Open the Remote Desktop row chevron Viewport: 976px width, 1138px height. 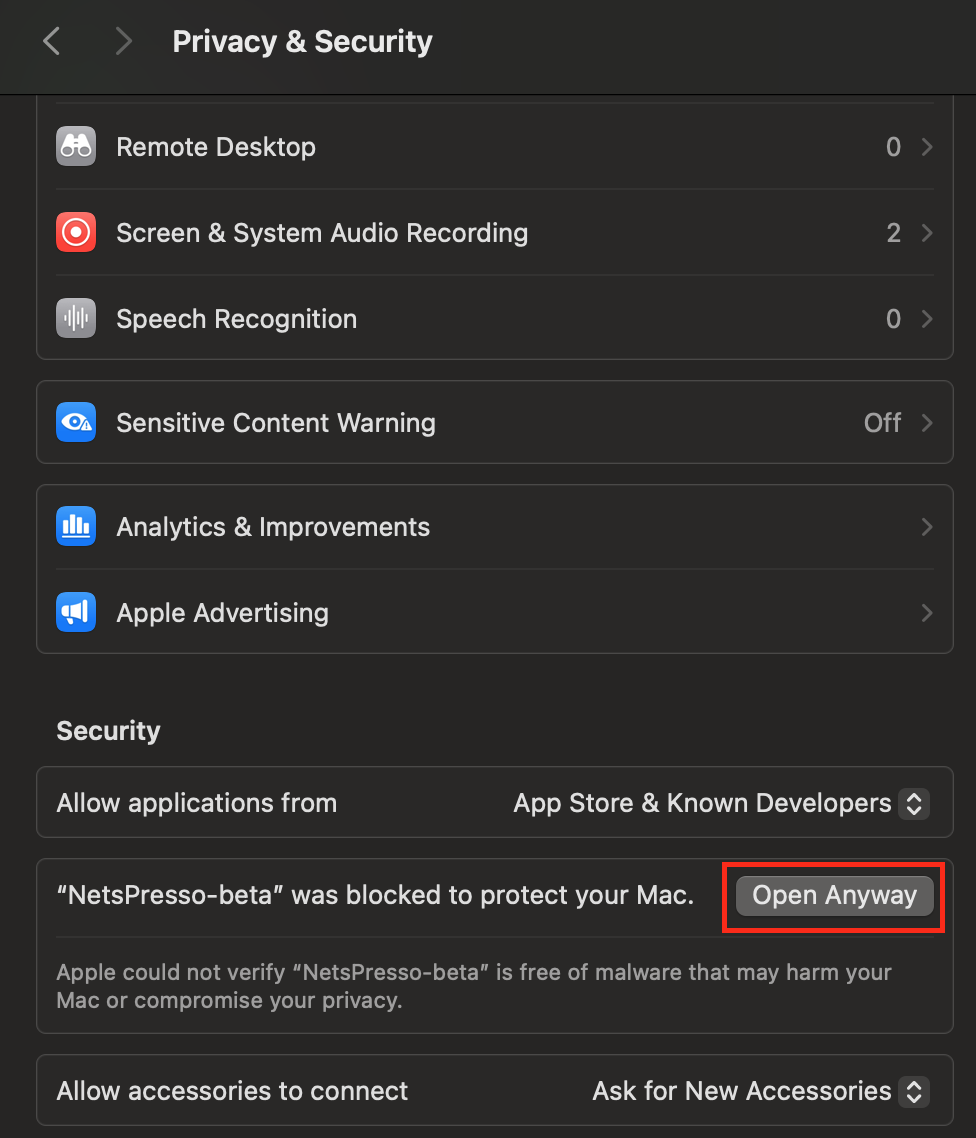(927, 147)
